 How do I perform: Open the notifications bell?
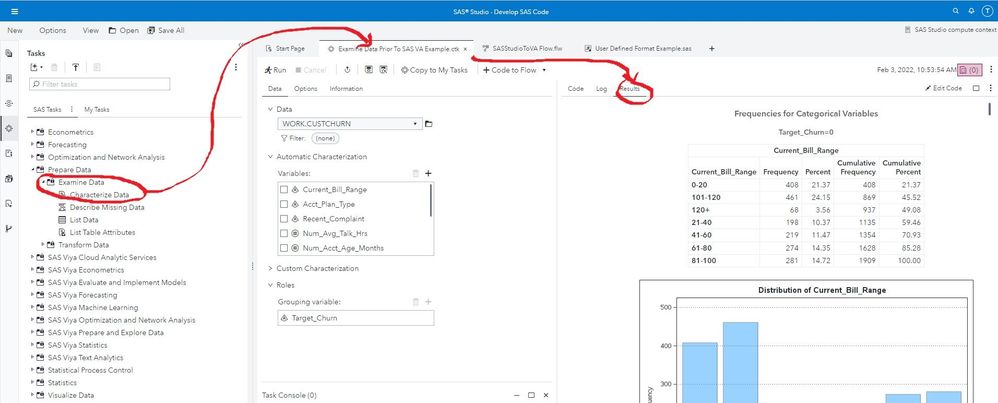pyautogui.click(x=971, y=11)
